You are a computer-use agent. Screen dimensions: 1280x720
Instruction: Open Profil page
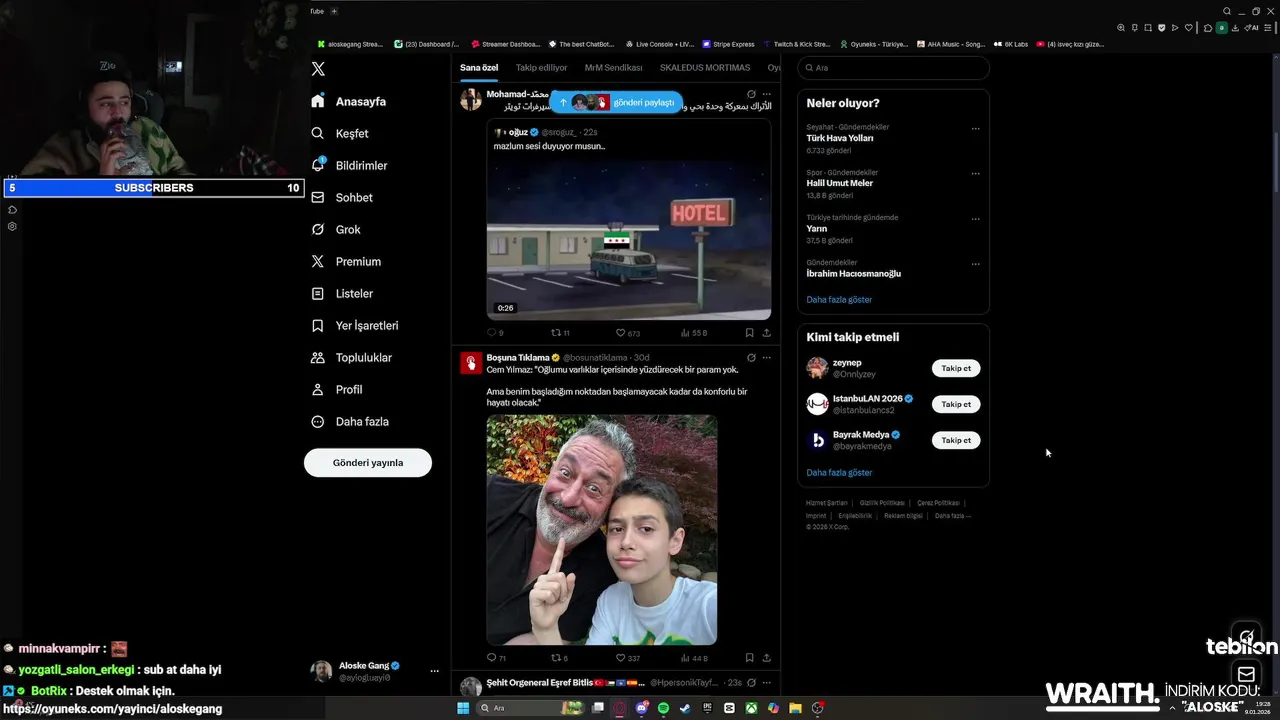(337, 389)
